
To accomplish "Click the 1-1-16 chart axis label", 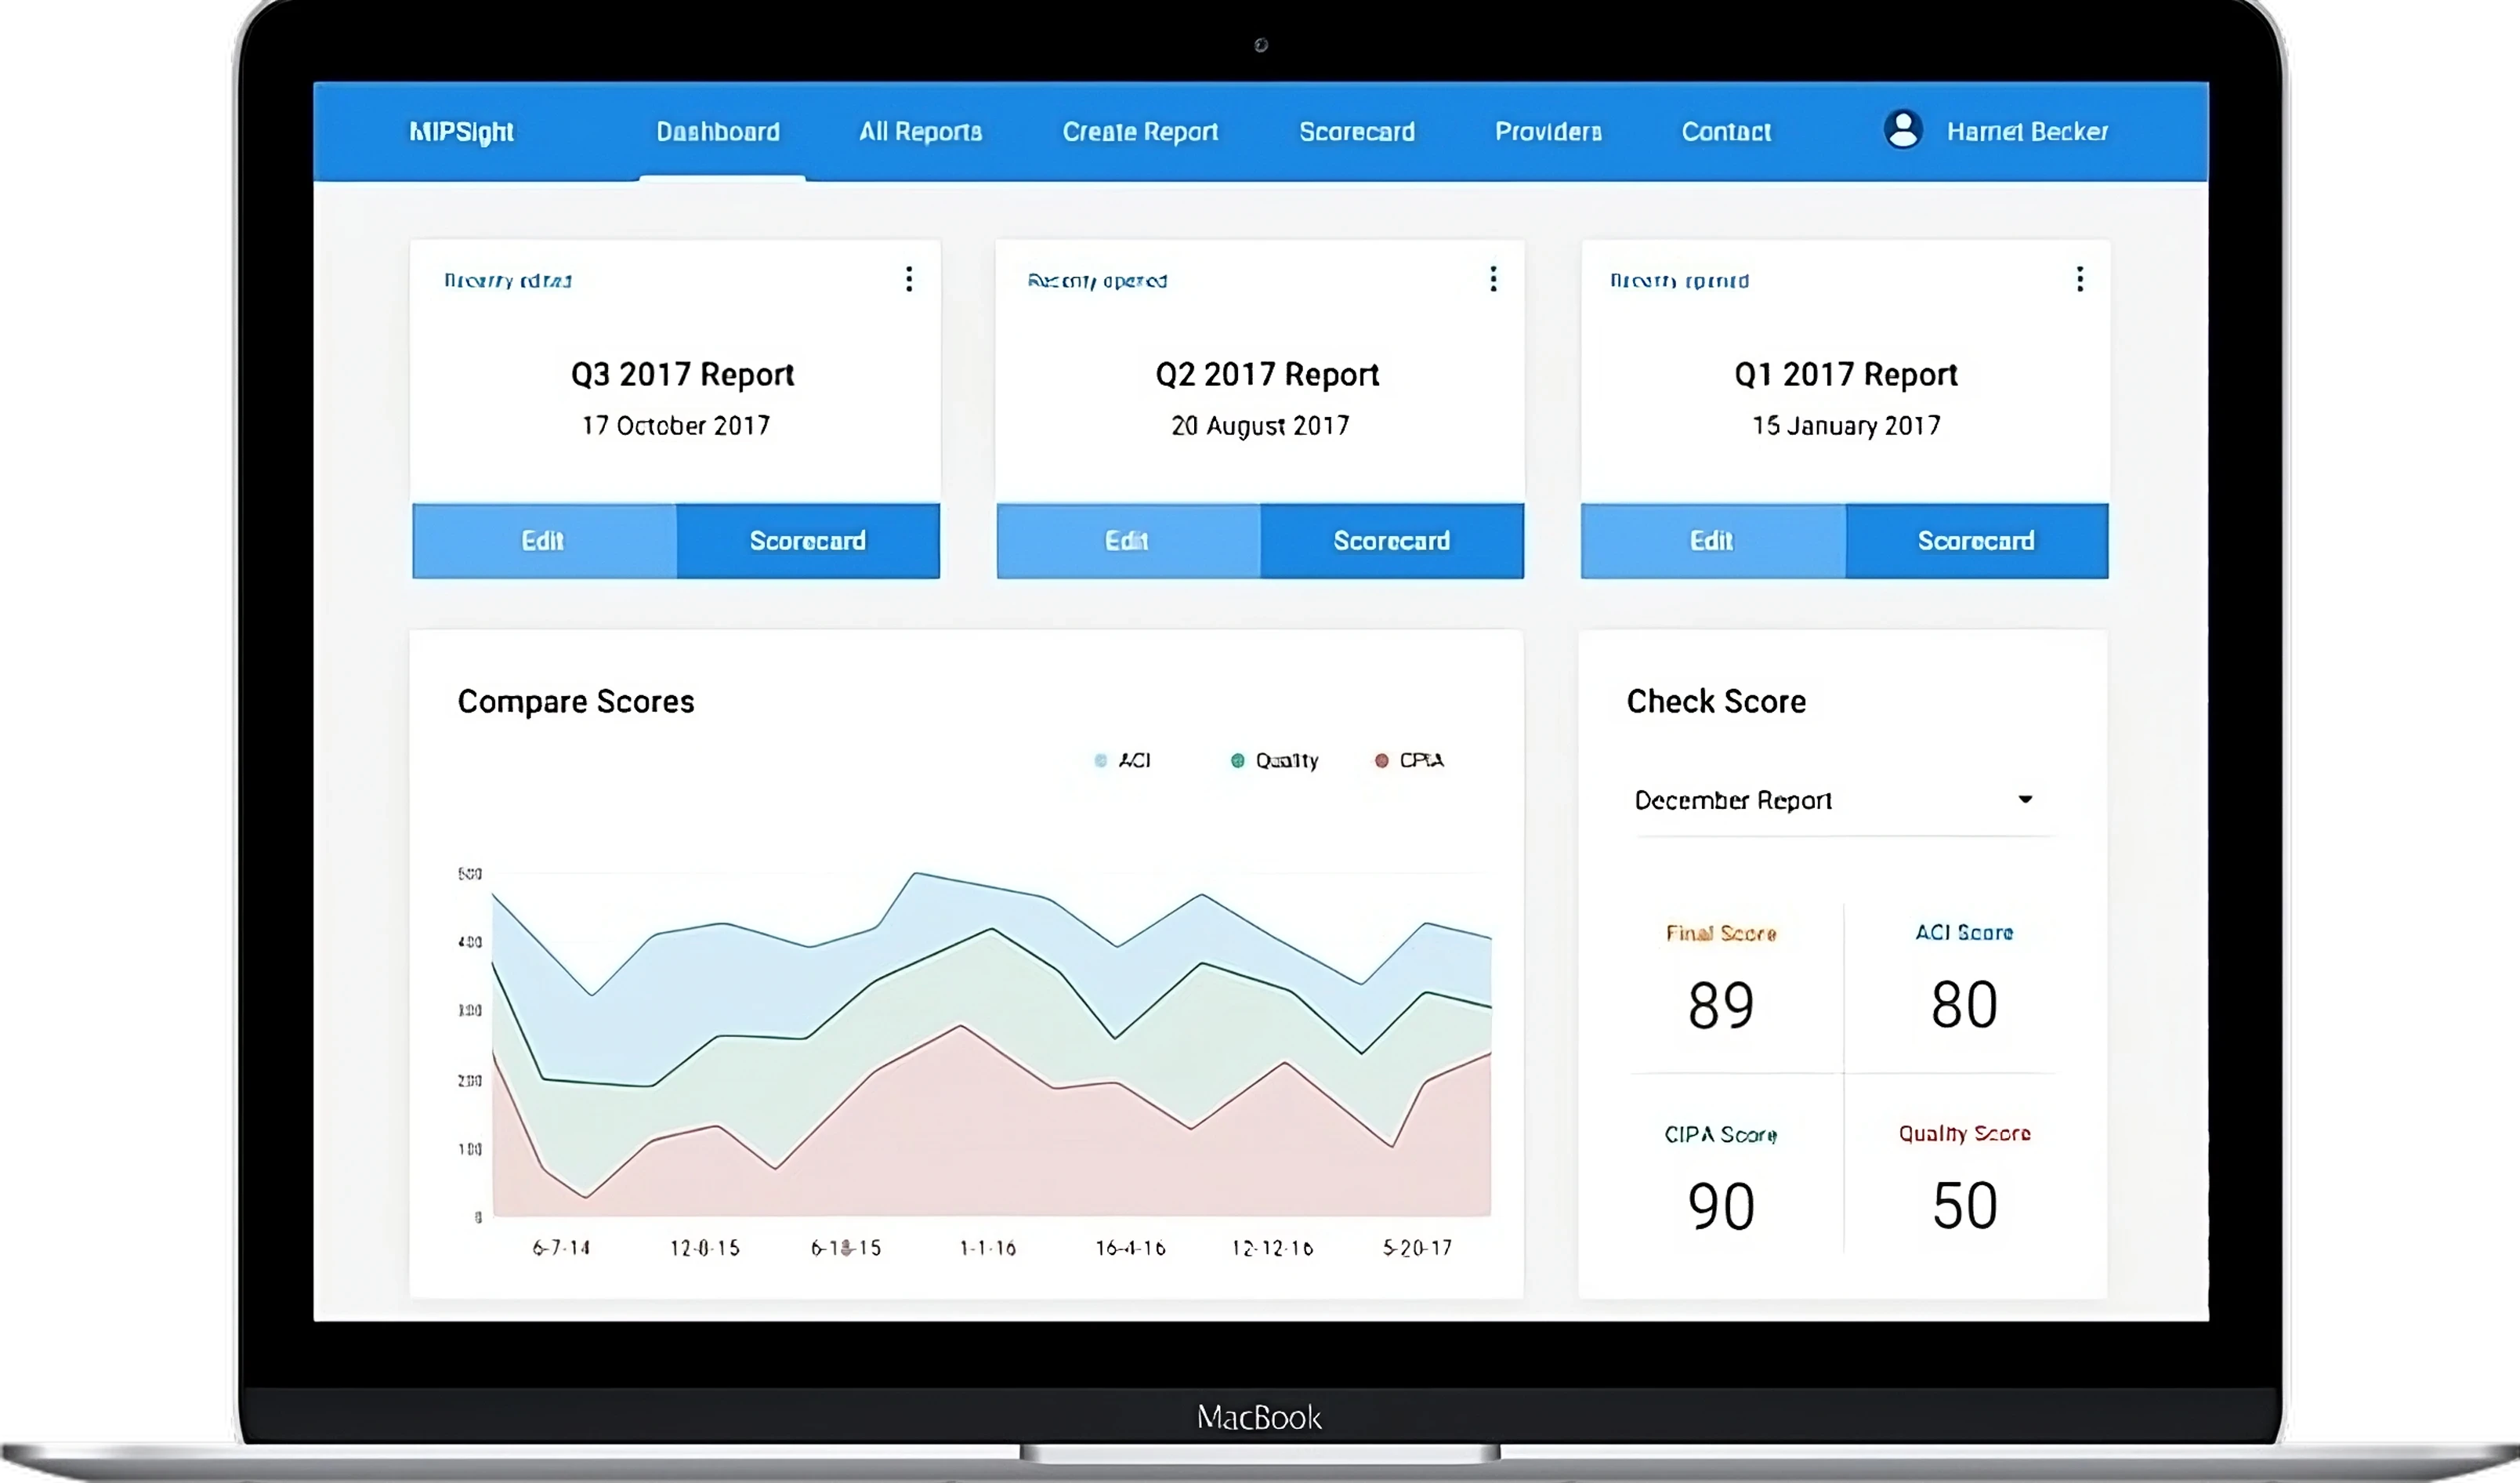I will [987, 1248].
